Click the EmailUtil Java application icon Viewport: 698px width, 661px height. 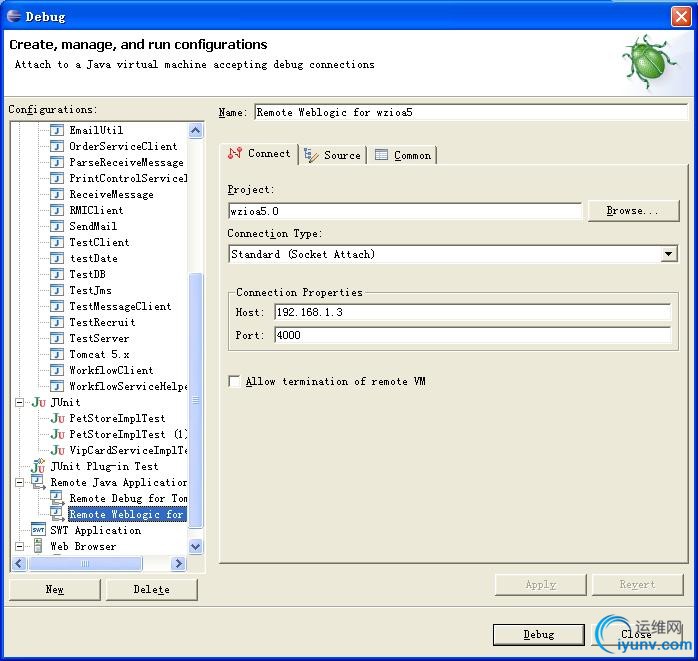[57, 130]
